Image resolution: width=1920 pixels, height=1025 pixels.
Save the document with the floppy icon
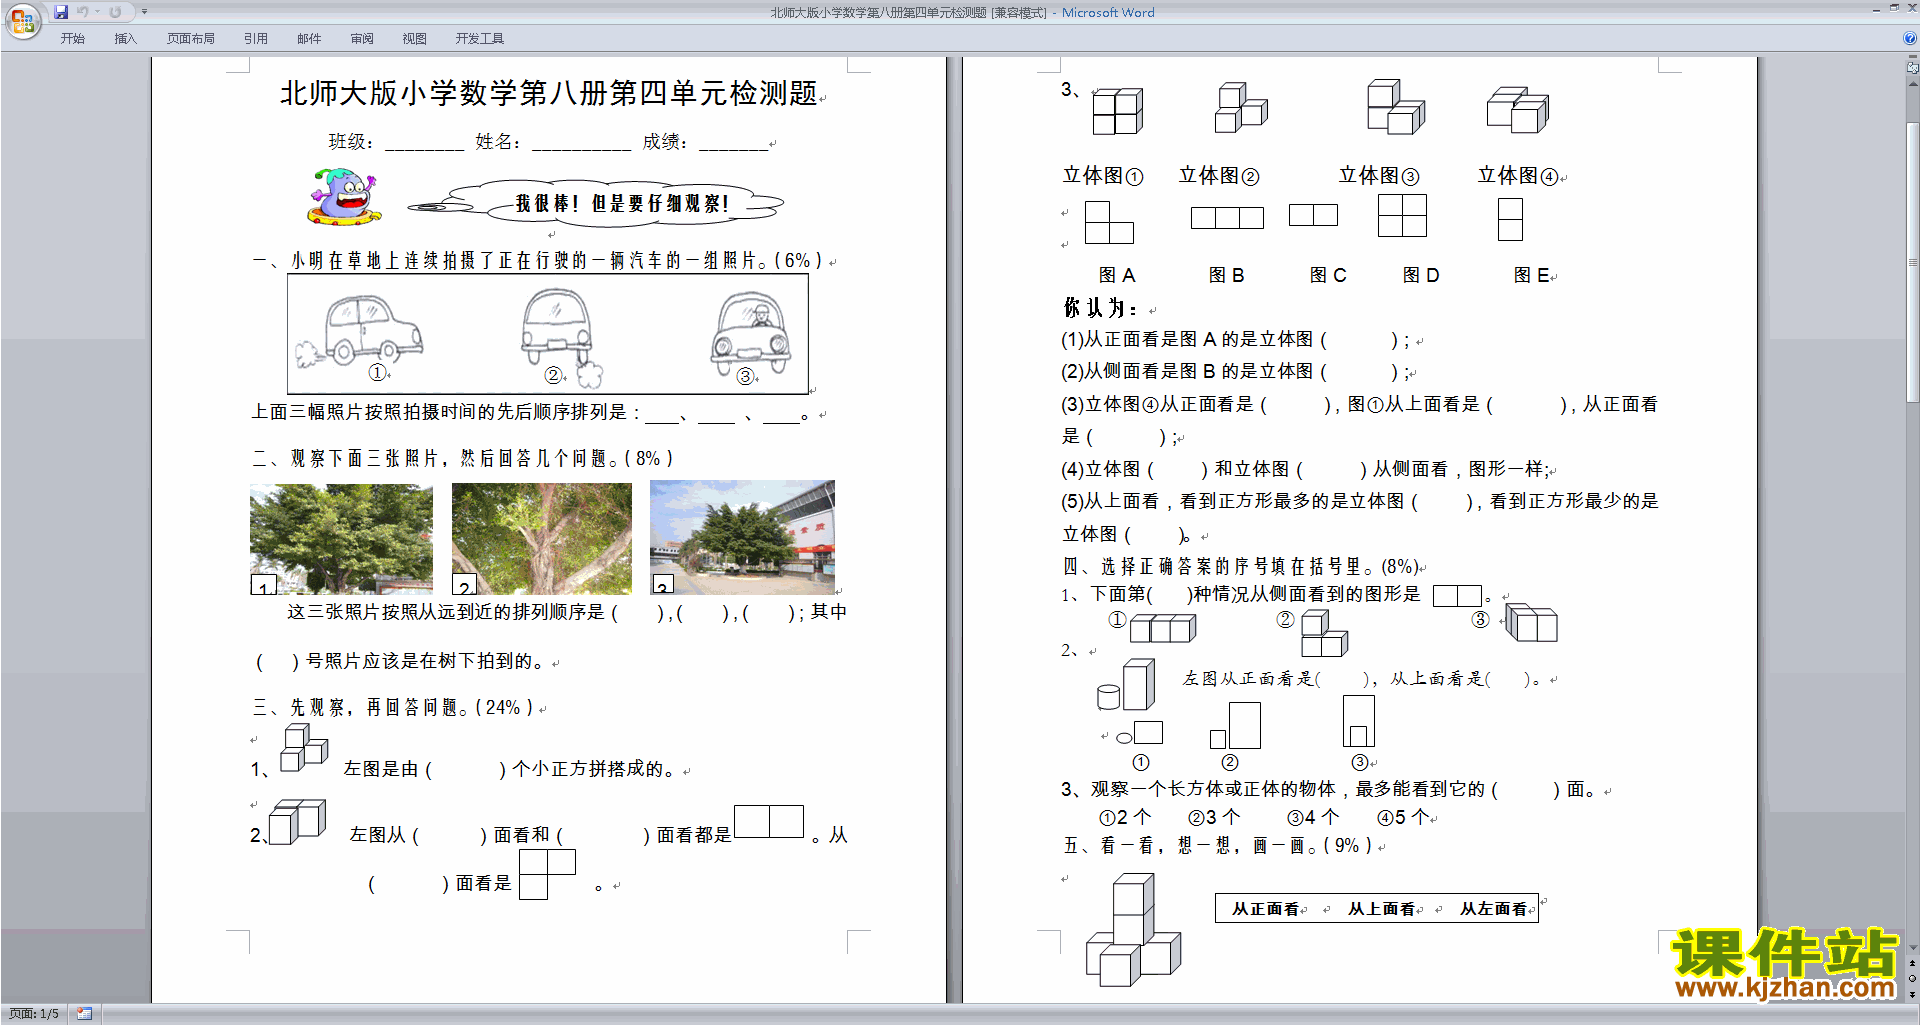[x=61, y=12]
